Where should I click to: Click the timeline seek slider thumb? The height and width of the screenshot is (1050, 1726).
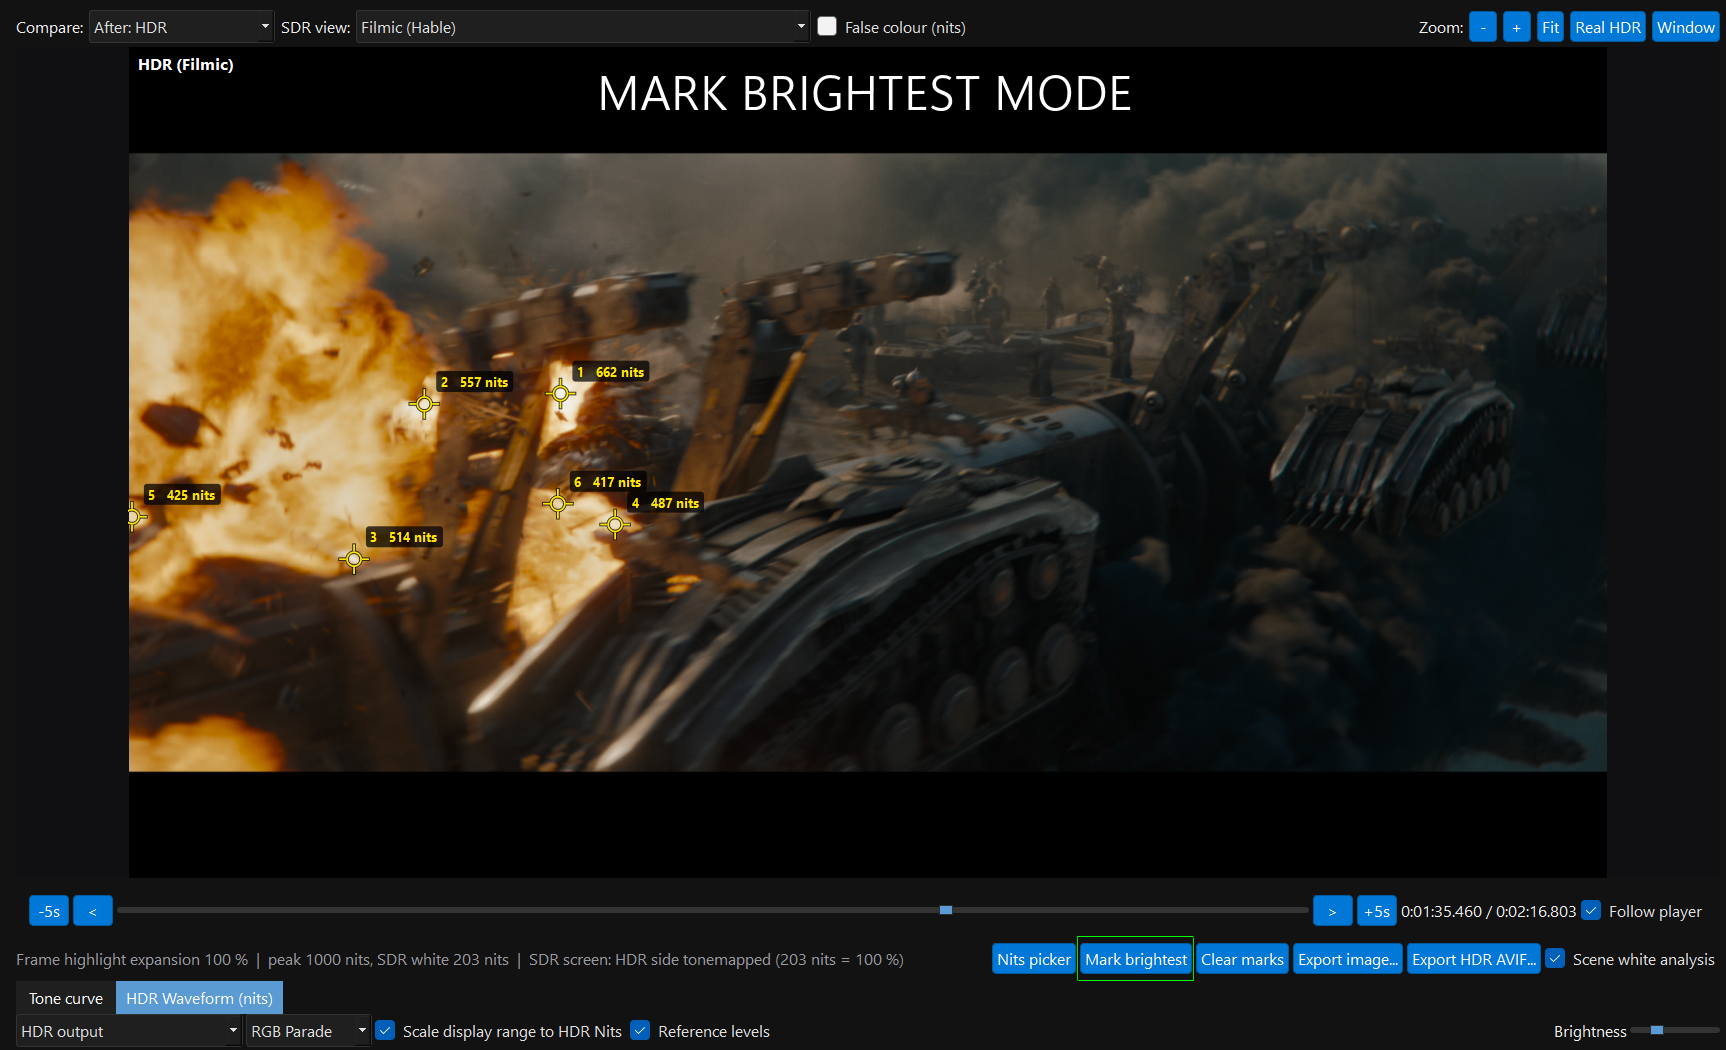tap(946, 910)
